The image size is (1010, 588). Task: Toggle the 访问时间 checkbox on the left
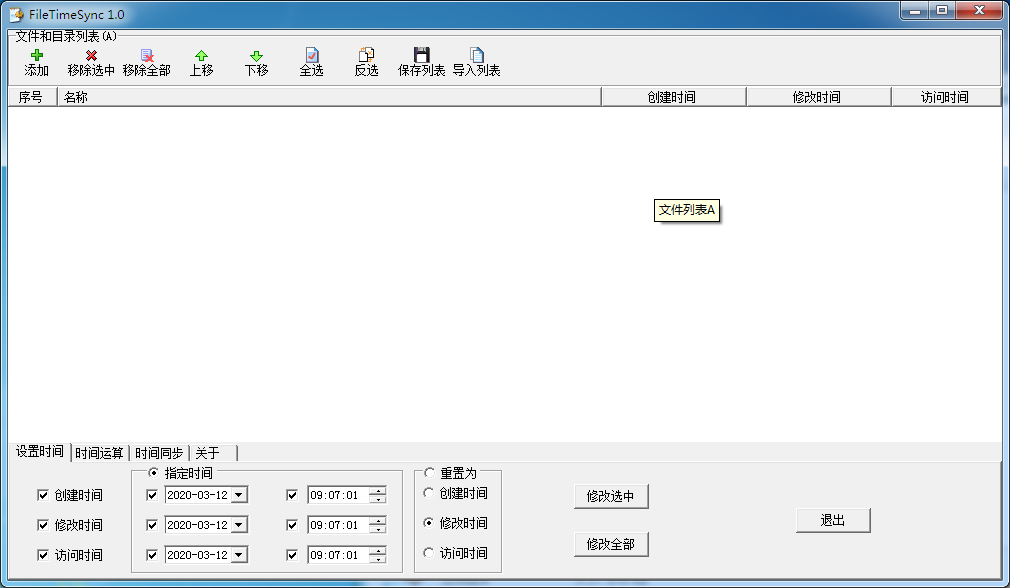(43, 555)
